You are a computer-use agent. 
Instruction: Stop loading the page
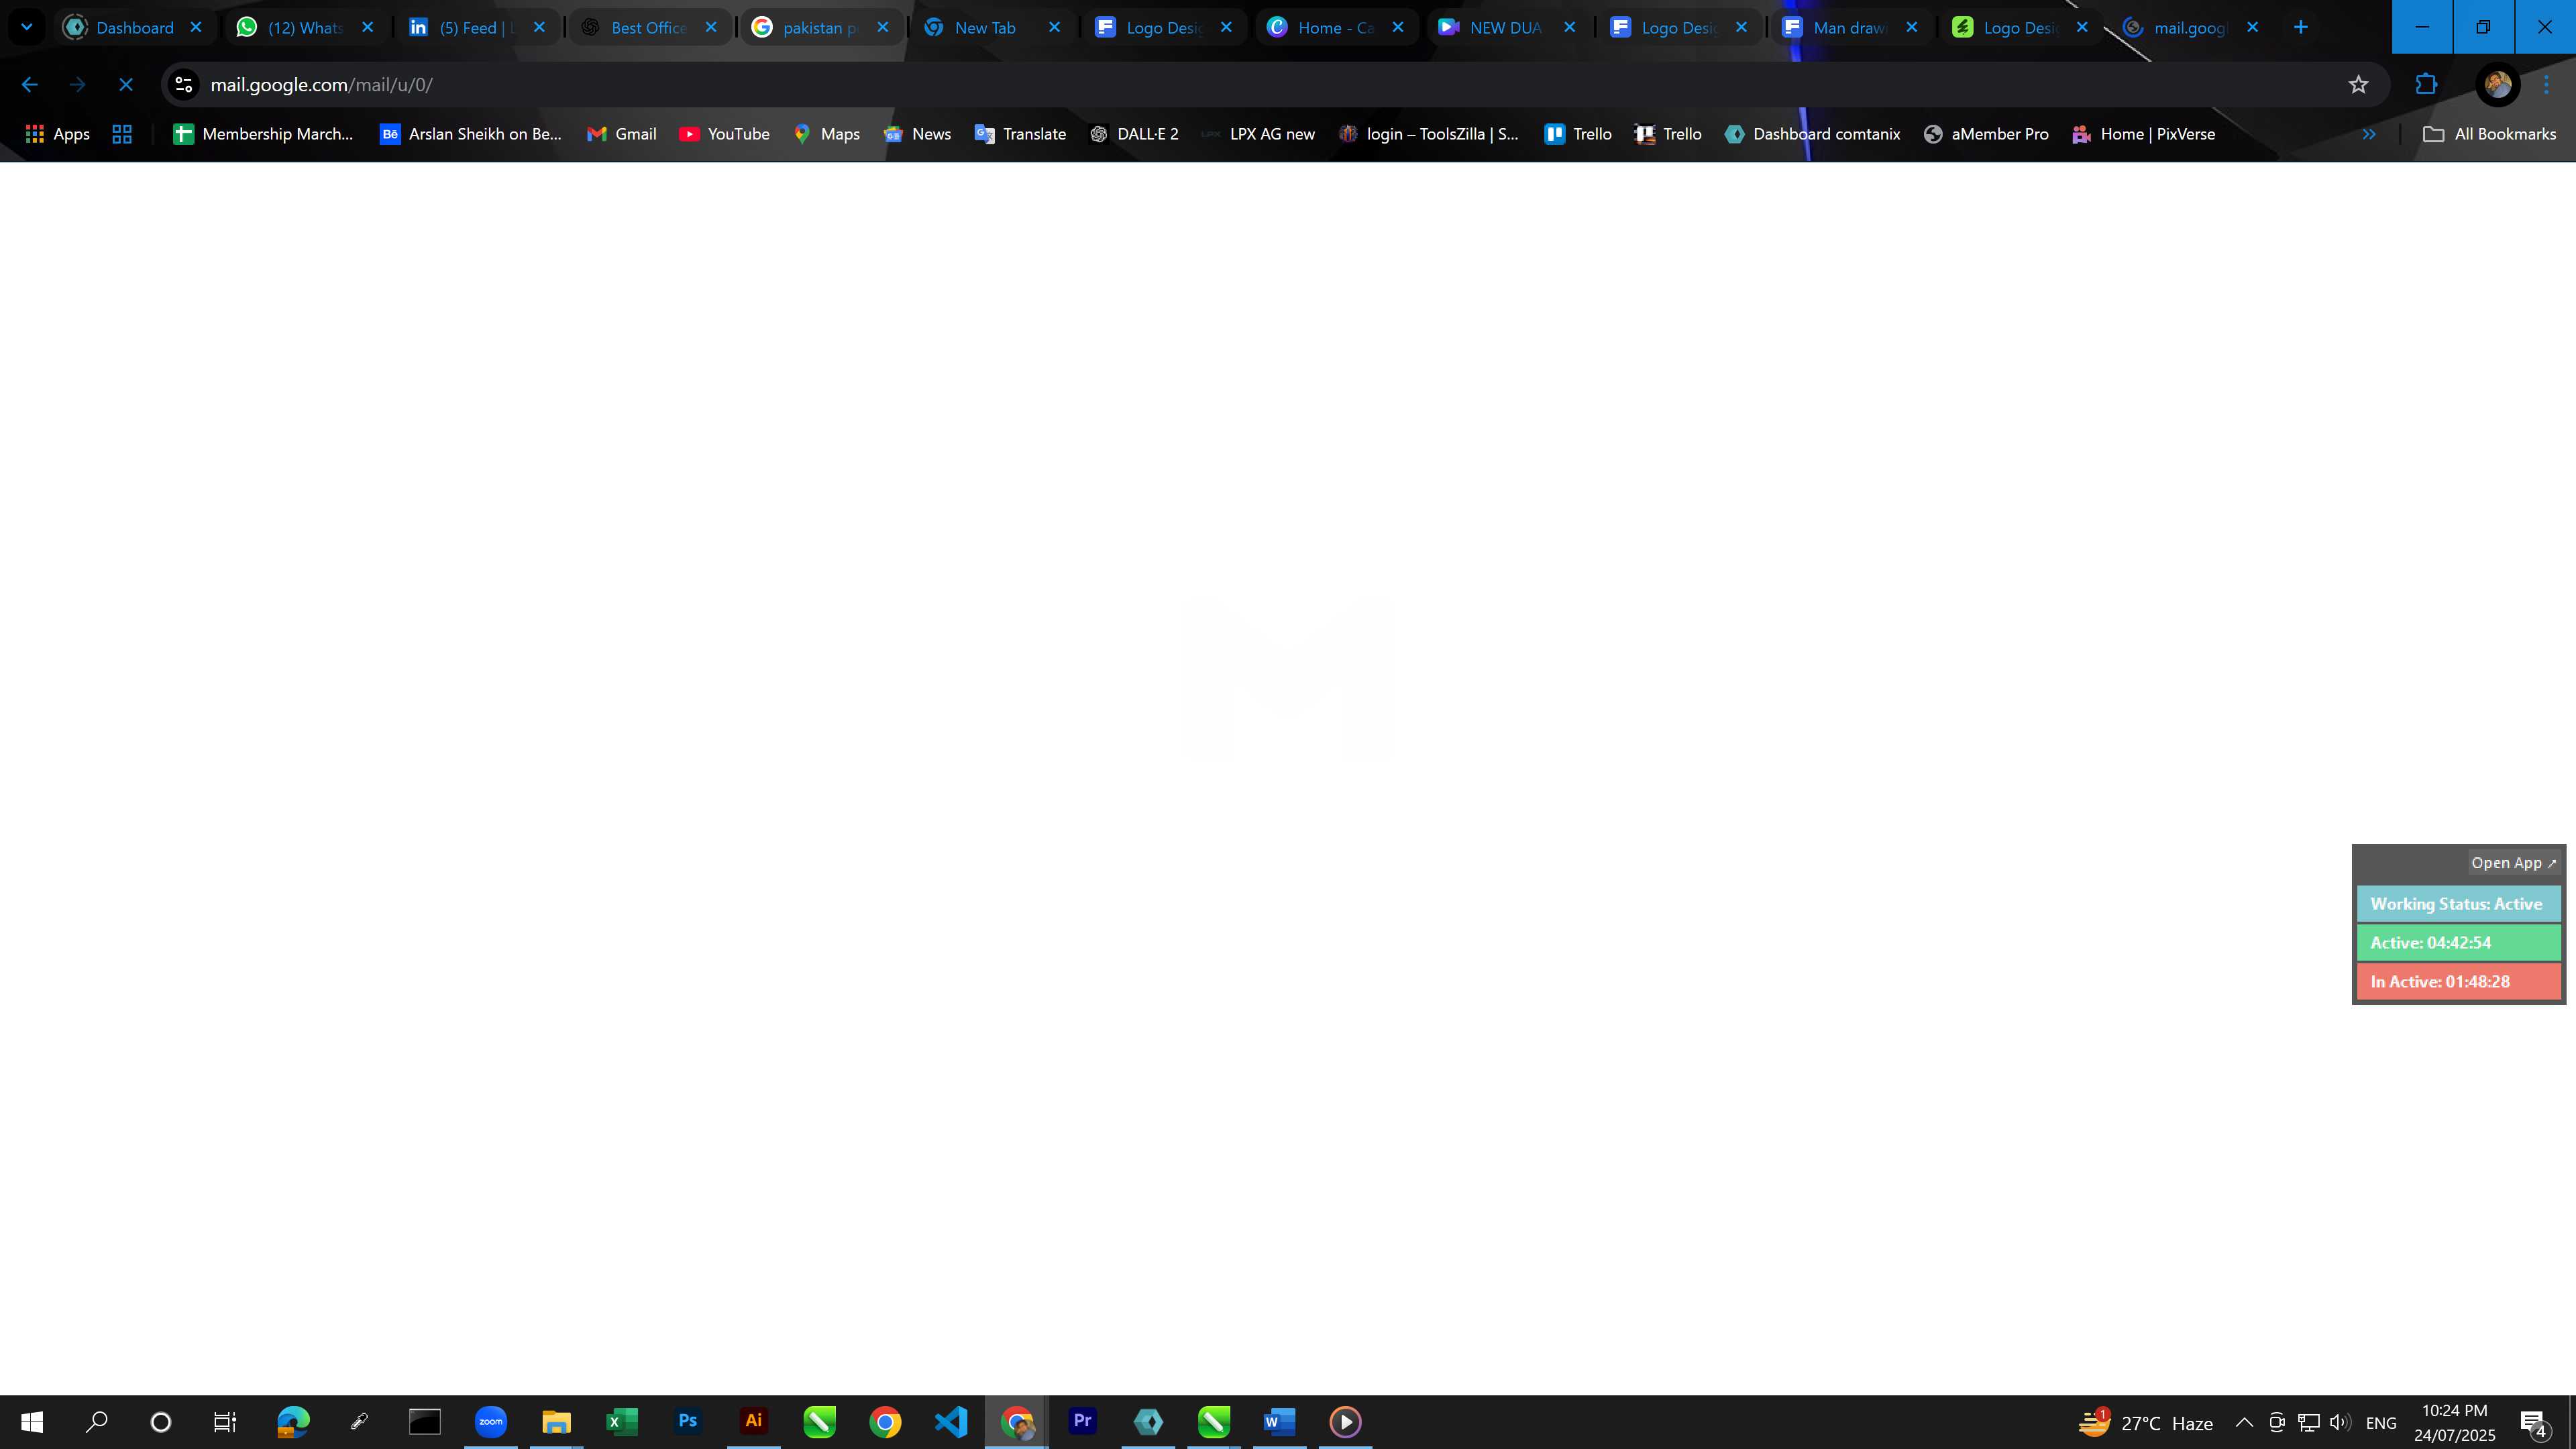click(x=126, y=85)
